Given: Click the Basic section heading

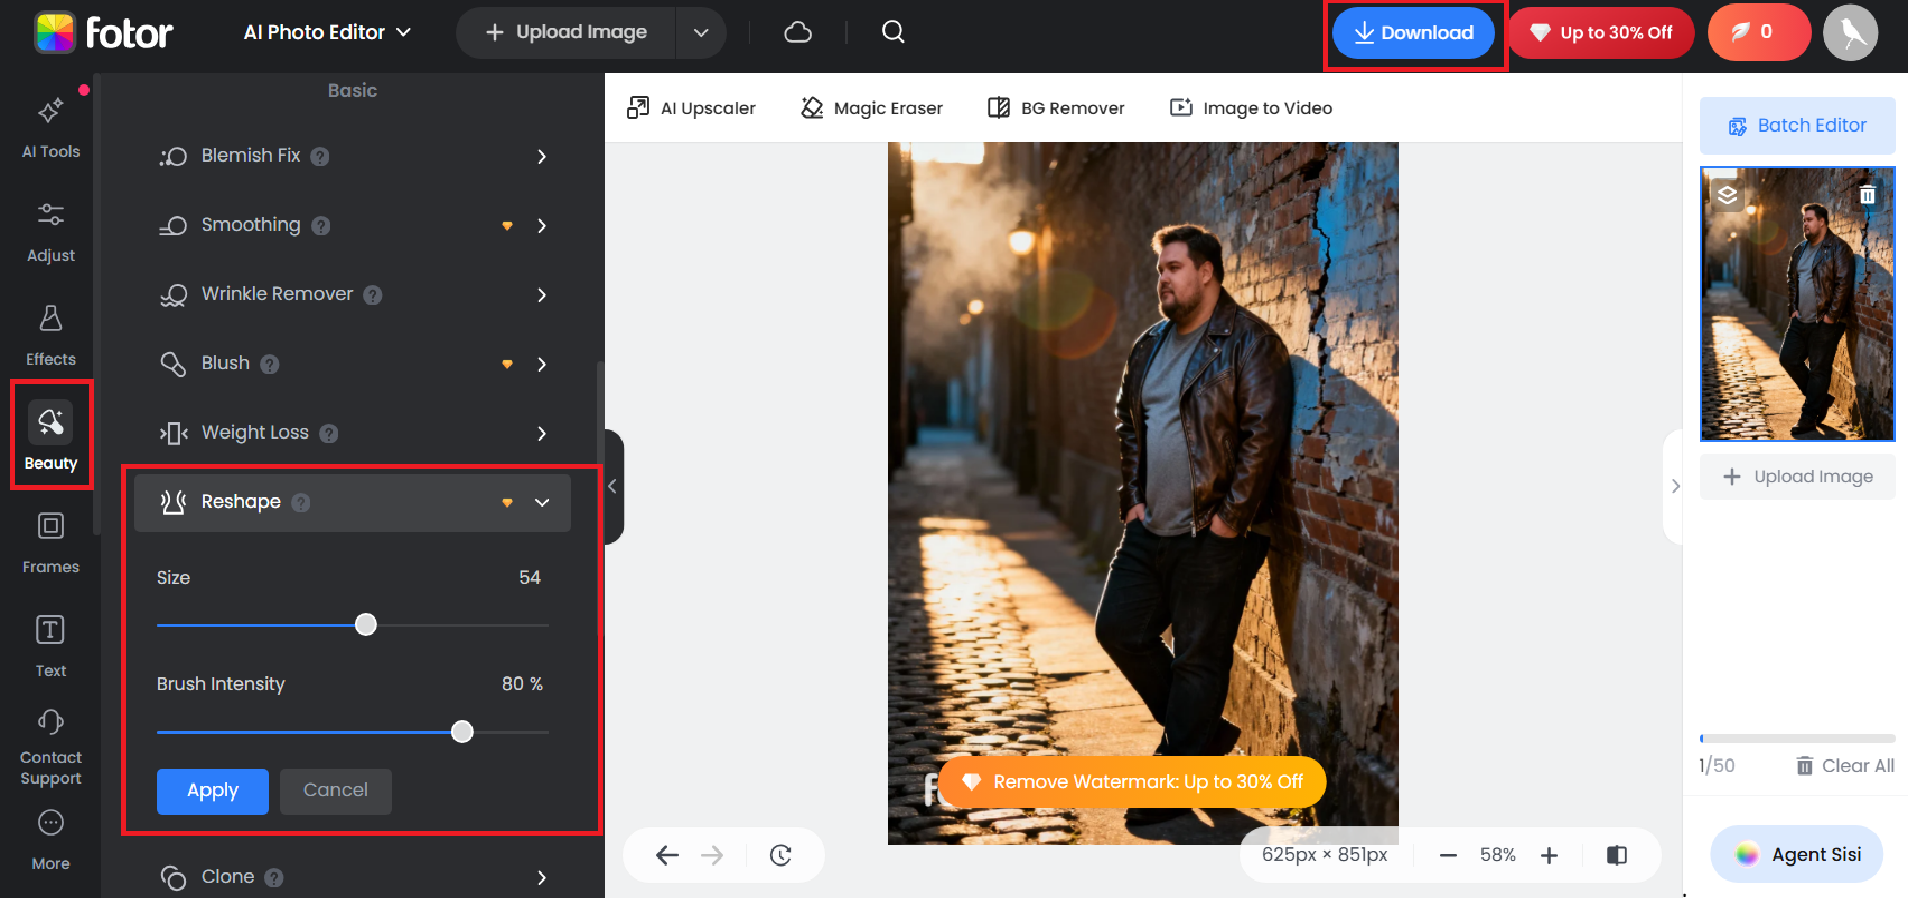Looking at the screenshot, I should point(352,90).
